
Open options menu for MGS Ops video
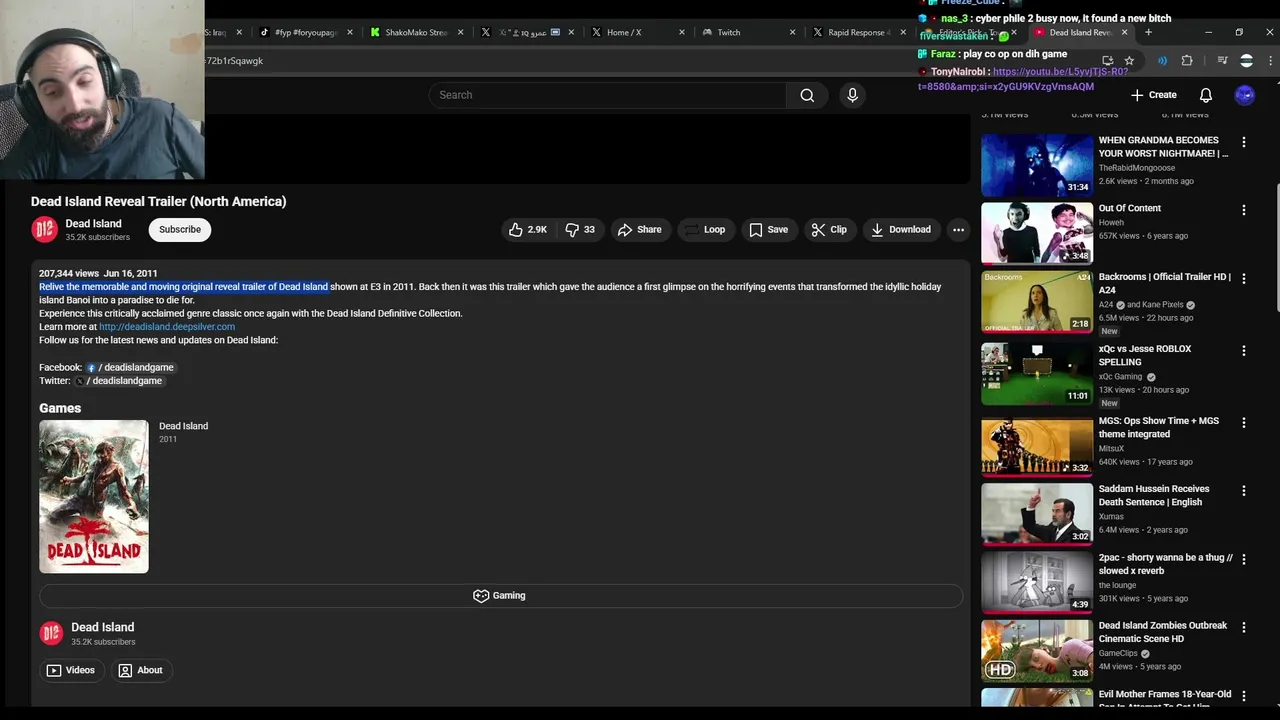1244,423
